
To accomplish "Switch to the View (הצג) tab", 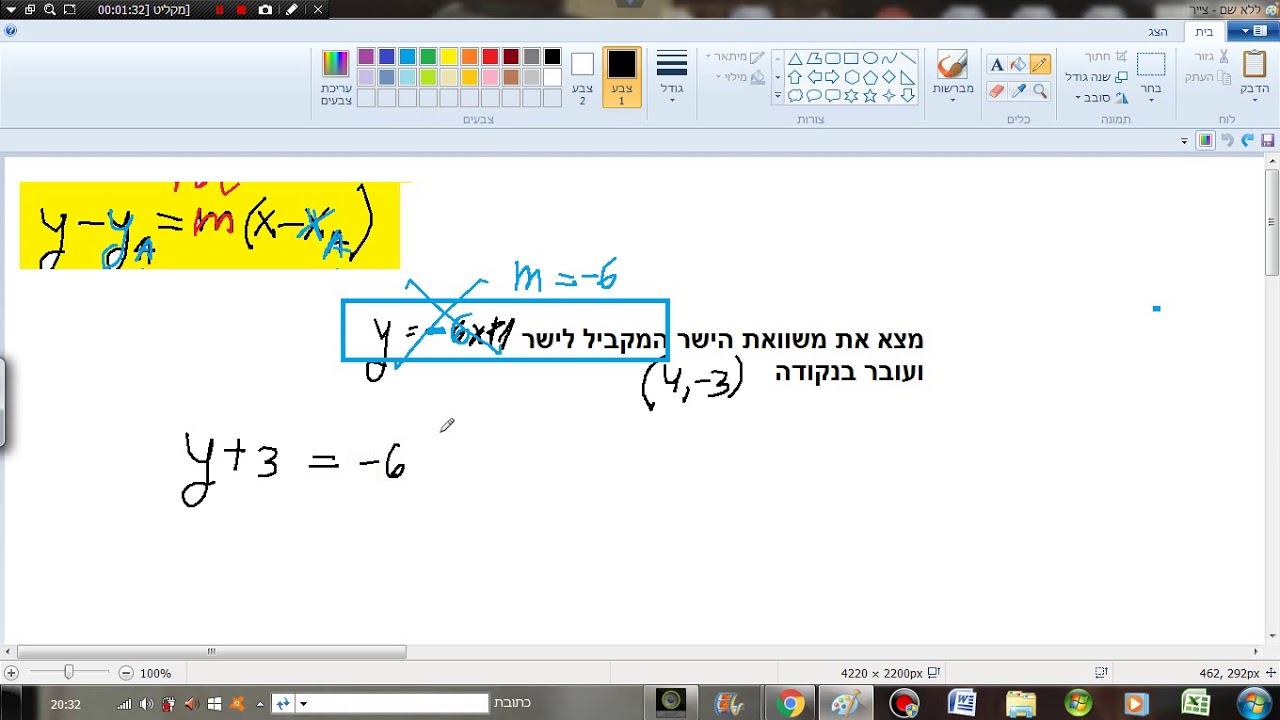I will click(x=1157, y=32).
